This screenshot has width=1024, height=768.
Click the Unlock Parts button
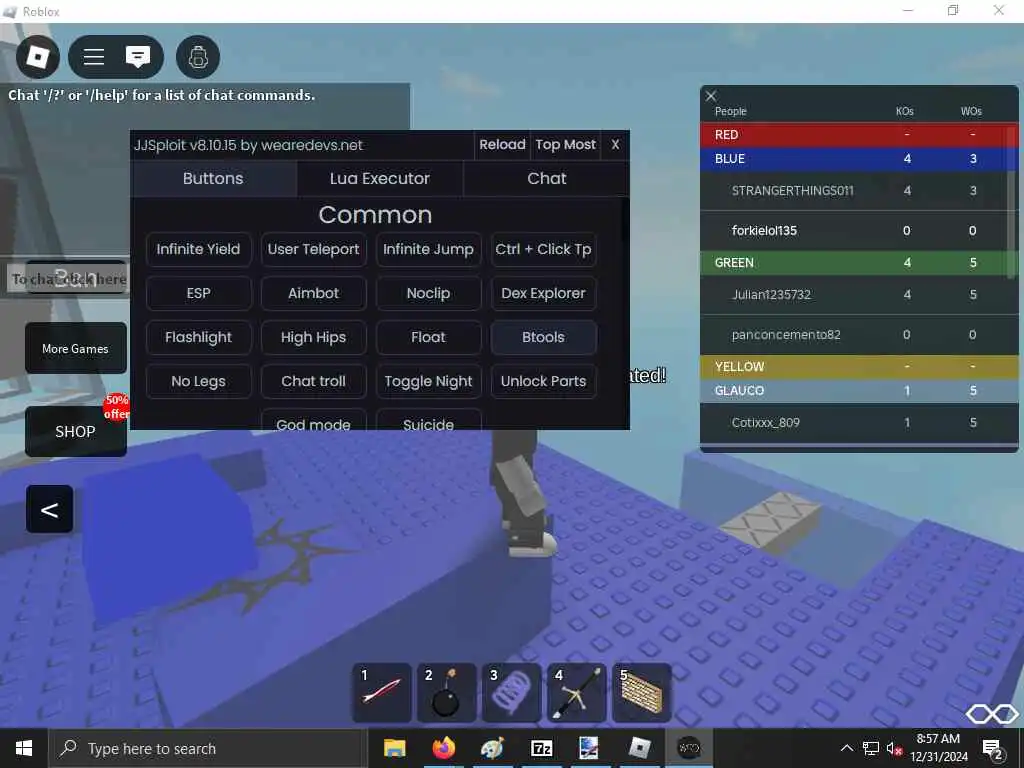coord(543,381)
